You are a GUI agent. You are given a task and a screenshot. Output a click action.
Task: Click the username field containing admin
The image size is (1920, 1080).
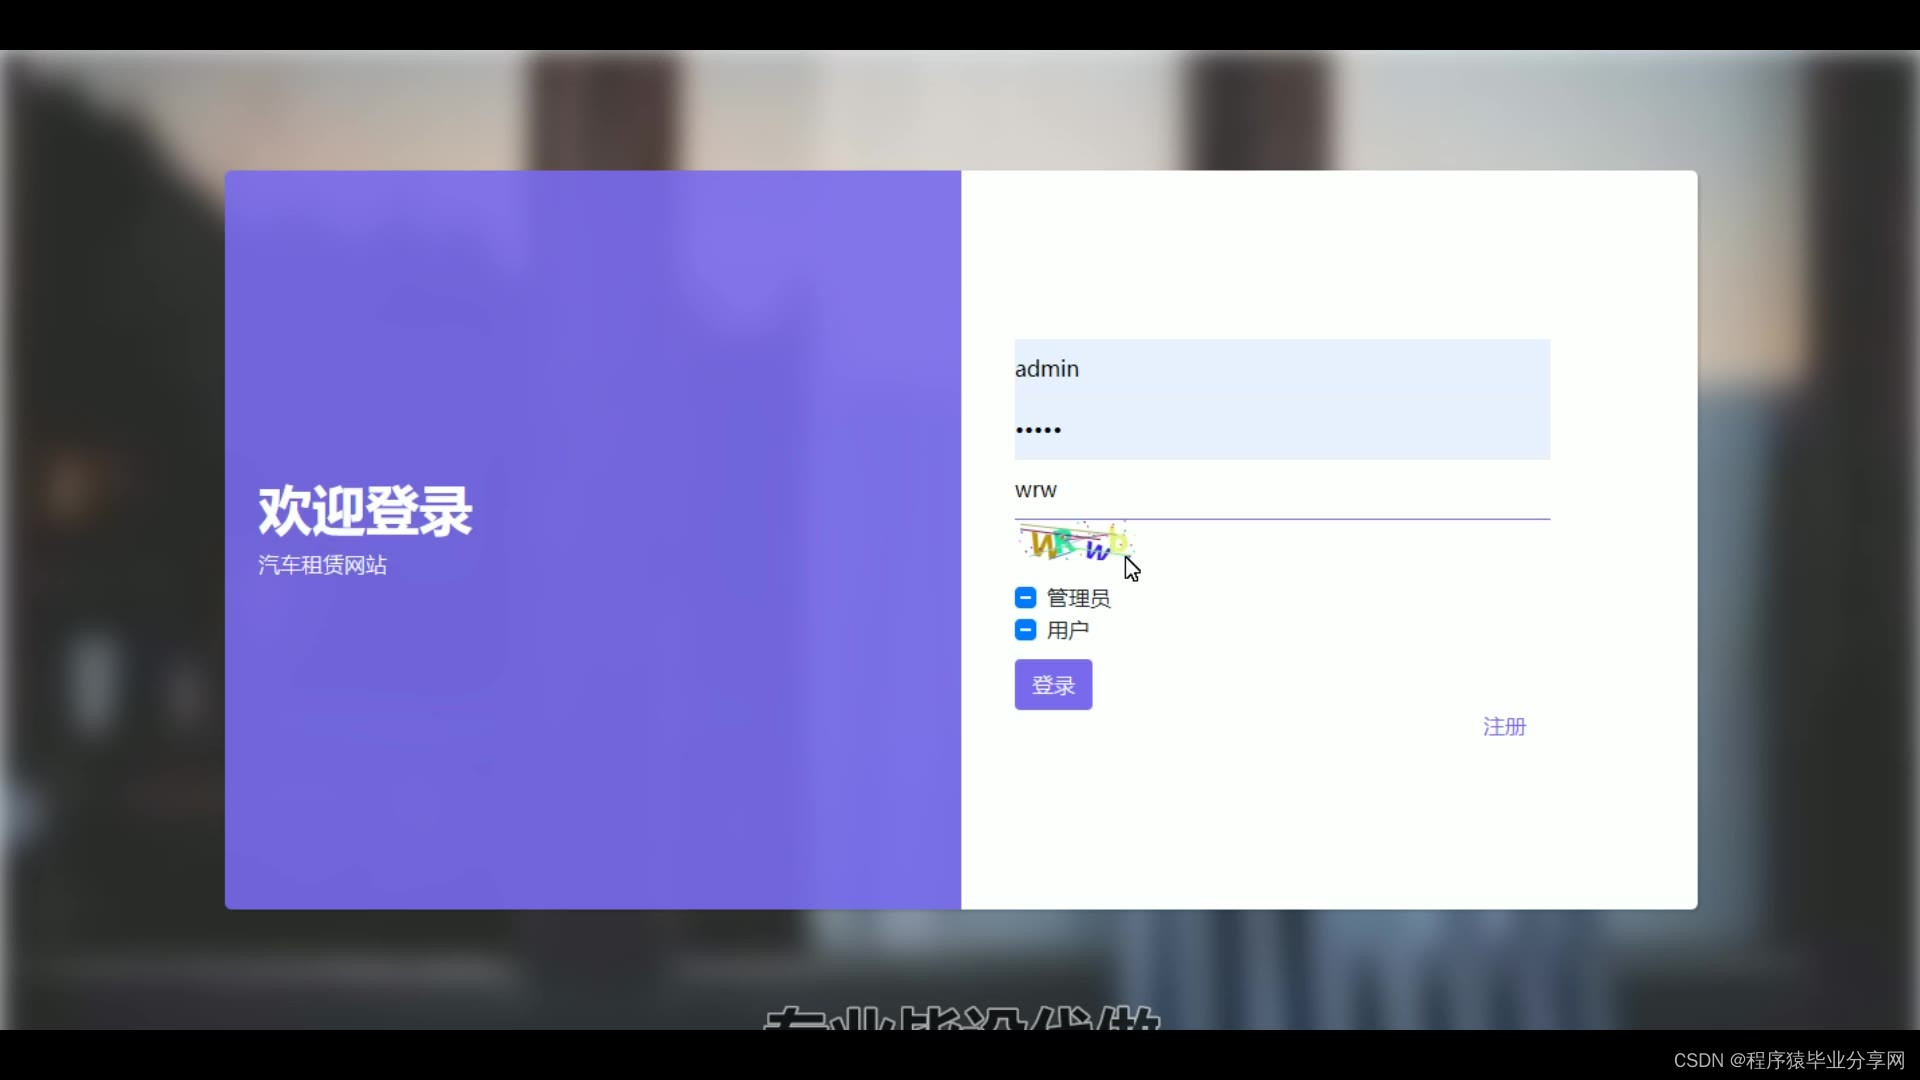tap(1280, 369)
